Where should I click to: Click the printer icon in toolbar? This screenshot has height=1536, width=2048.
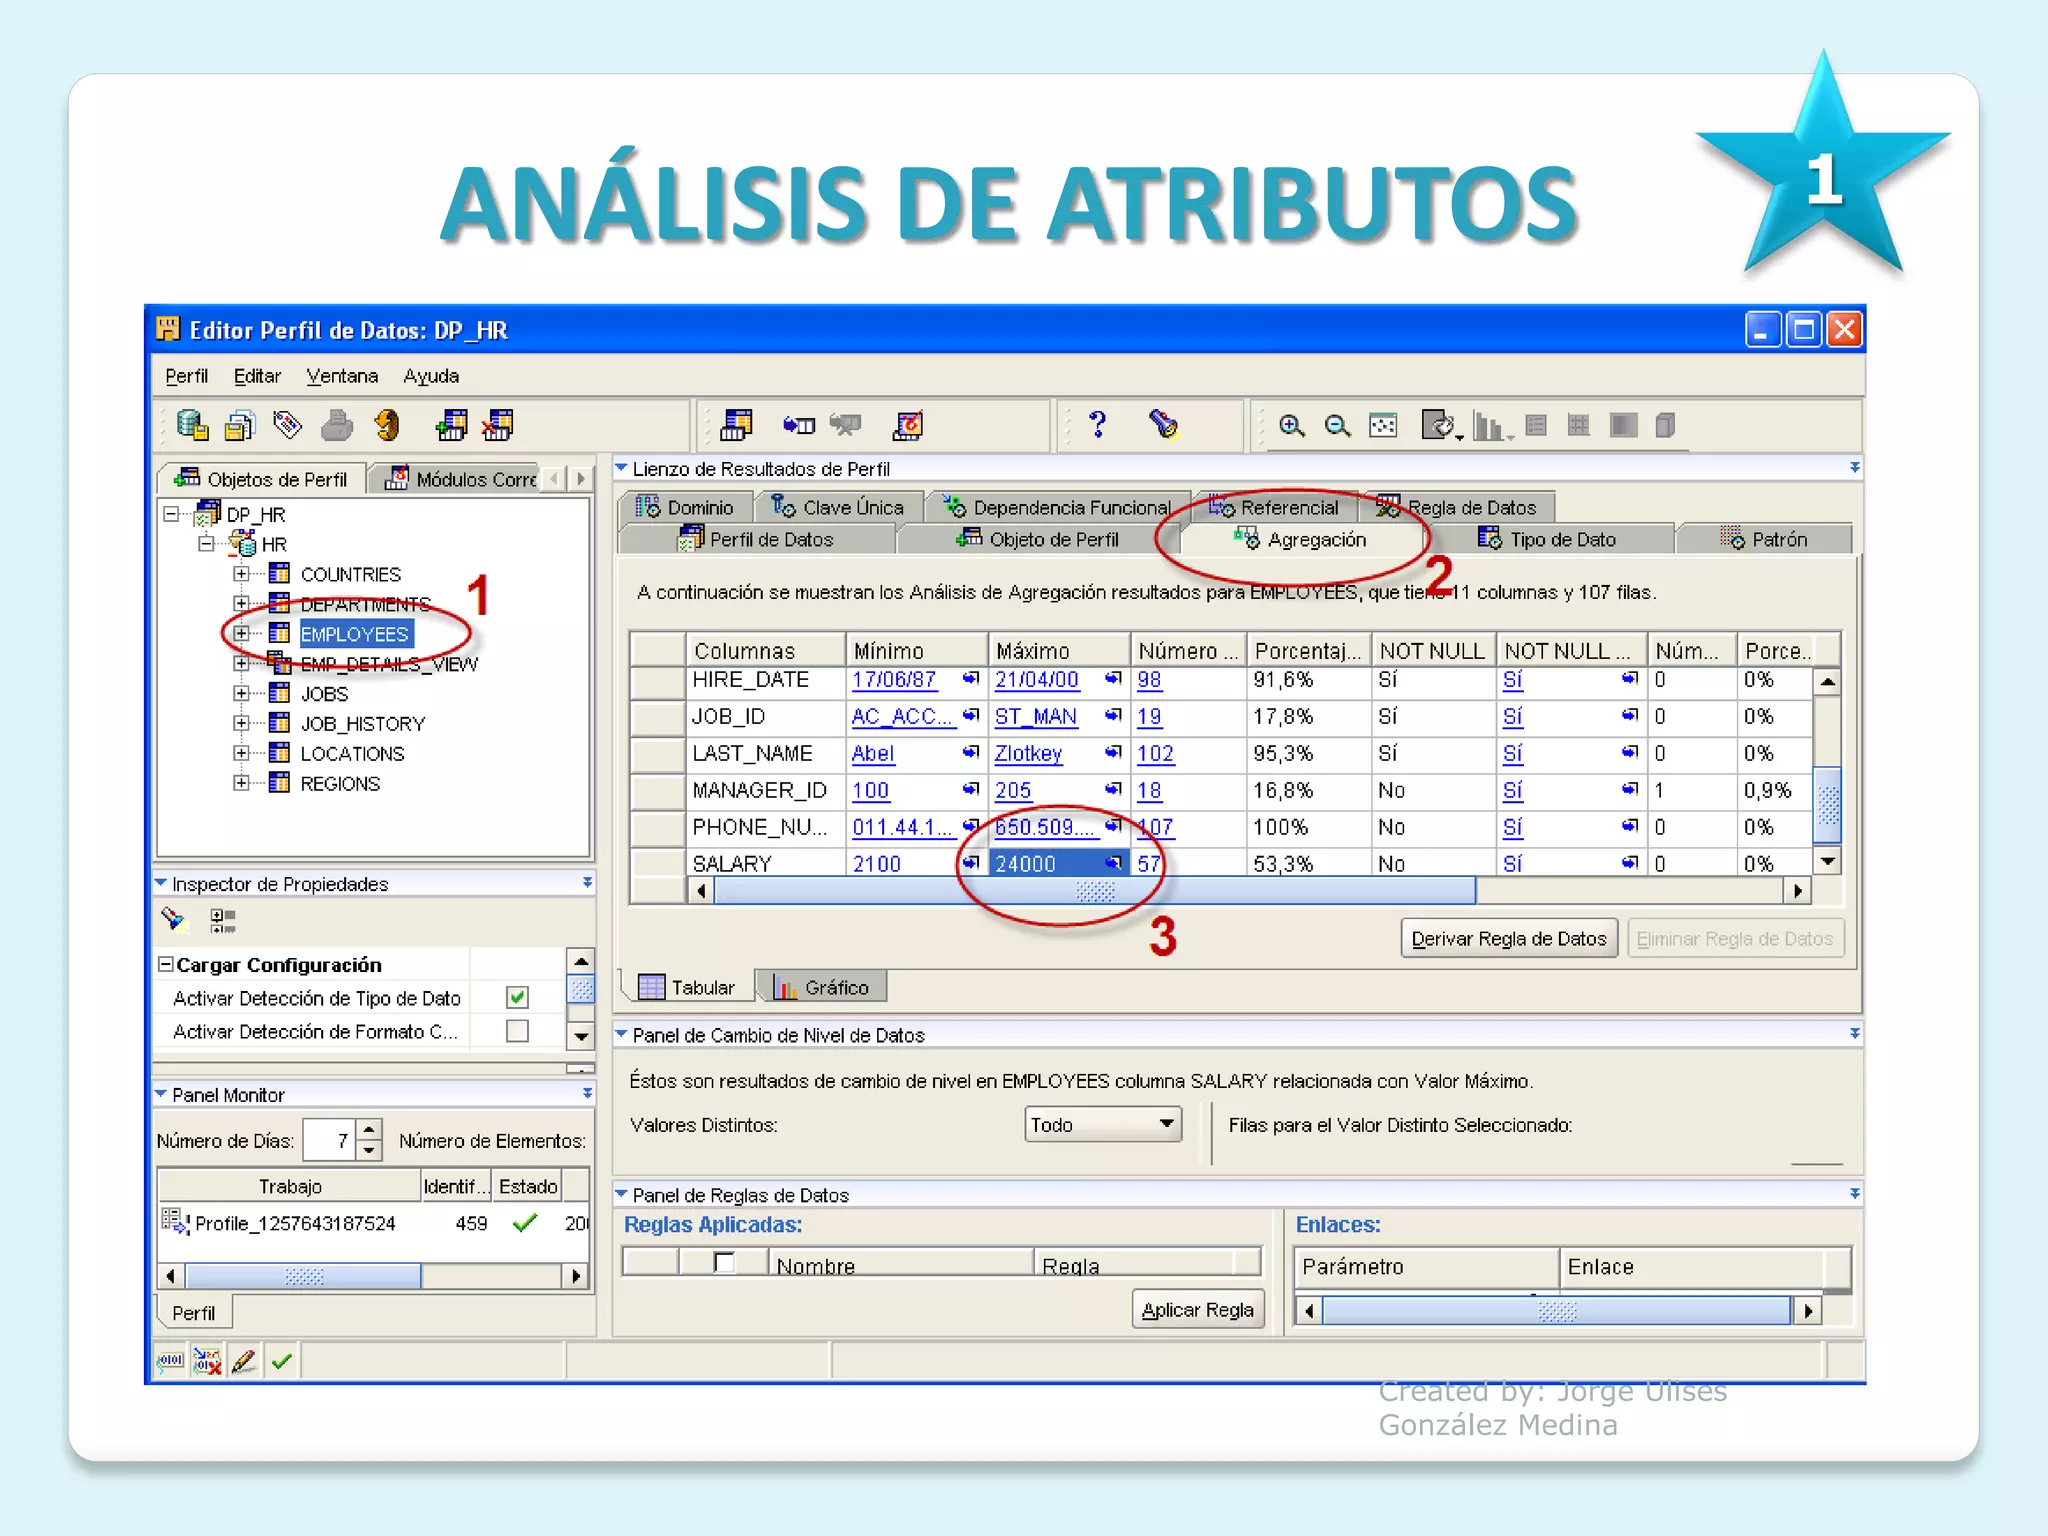pyautogui.click(x=337, y=426)
